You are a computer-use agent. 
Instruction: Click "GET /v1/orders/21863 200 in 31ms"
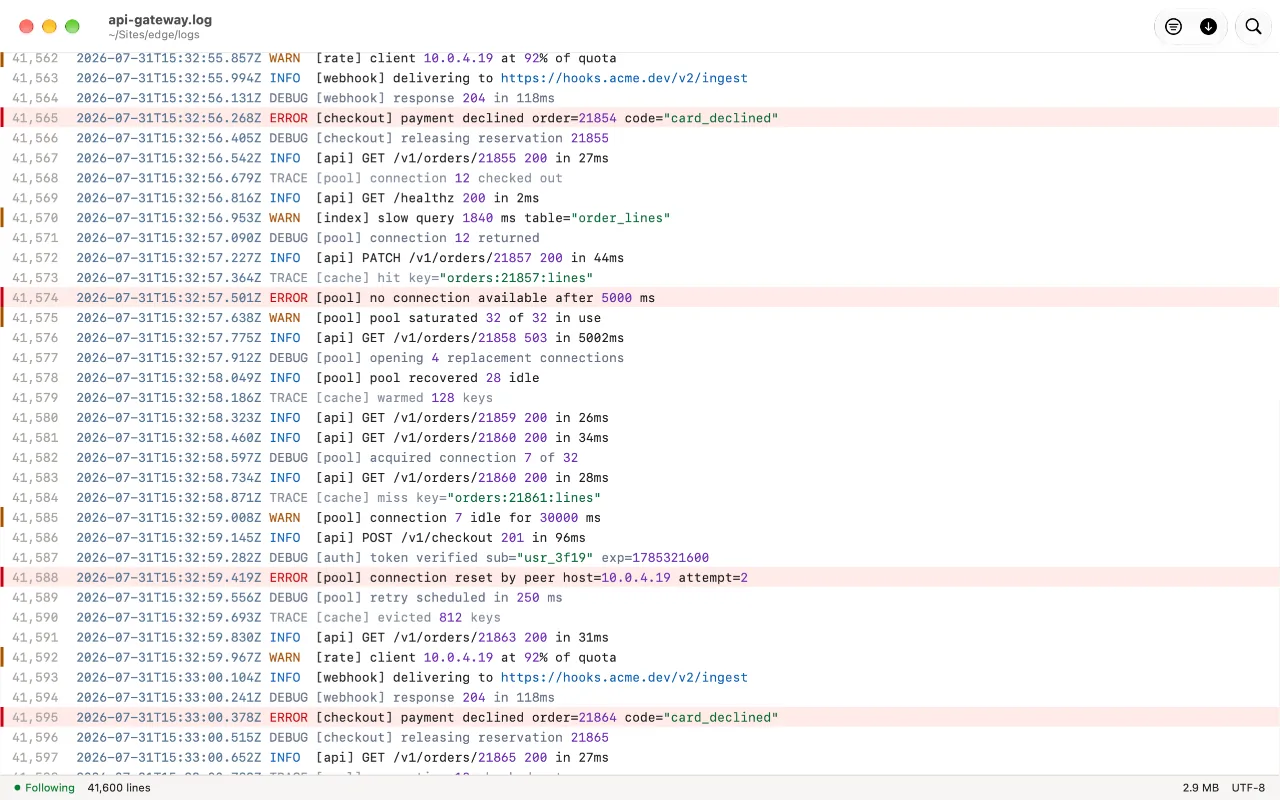click(485, 637)
